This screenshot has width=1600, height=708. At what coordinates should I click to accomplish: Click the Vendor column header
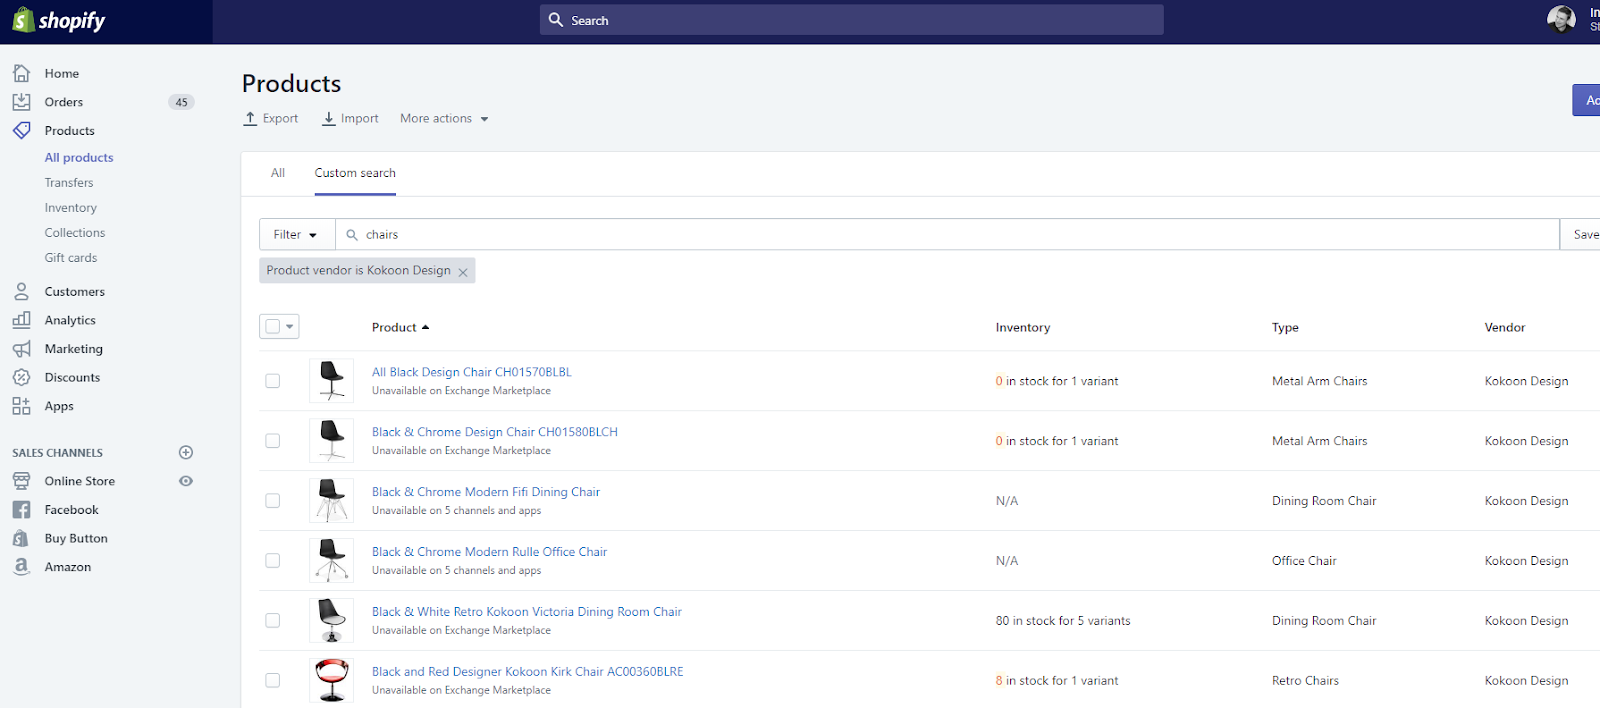click(x=1505, y=327)
